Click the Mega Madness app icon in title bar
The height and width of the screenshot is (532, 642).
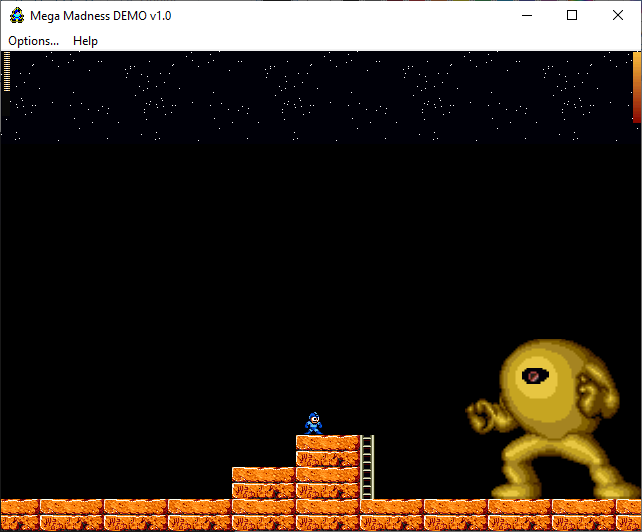pyautogui.click(x=17, y=16)
